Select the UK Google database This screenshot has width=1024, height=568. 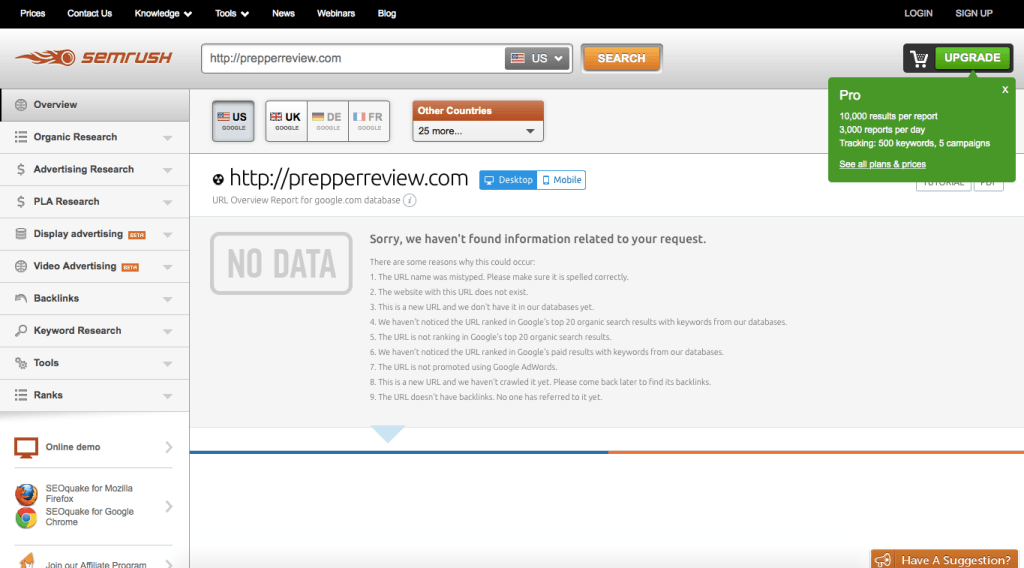coord(286,121)
